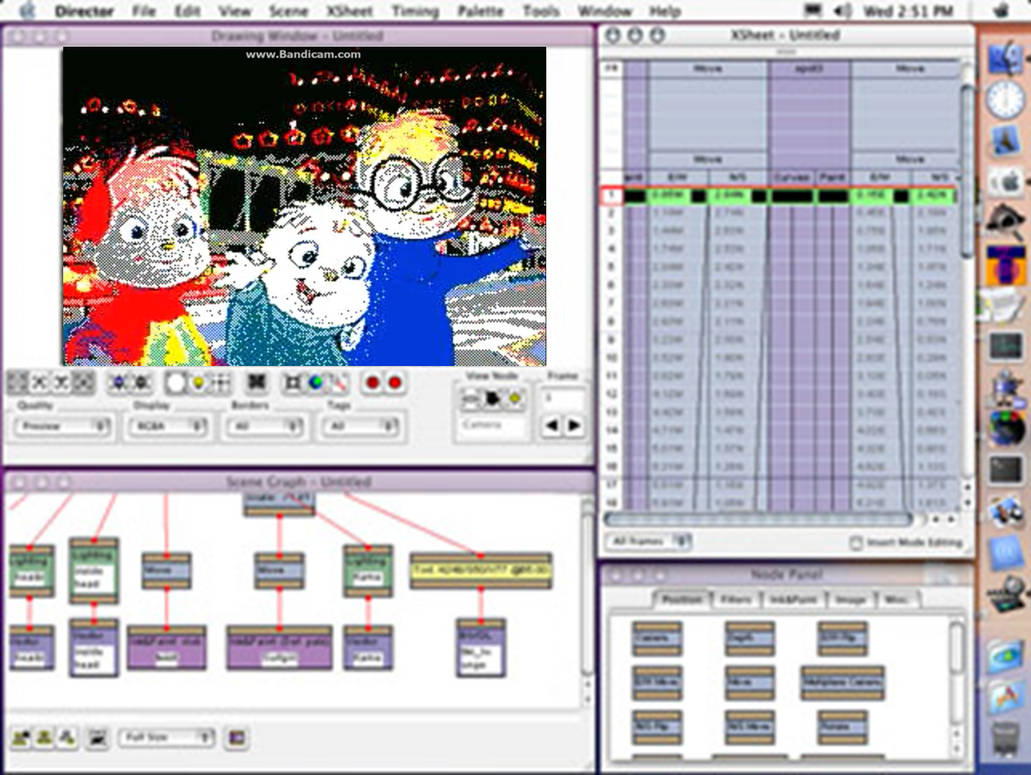
Task: Click the yellow light bulb icon in the Drawing toolbar
Action: pos(198,383)
